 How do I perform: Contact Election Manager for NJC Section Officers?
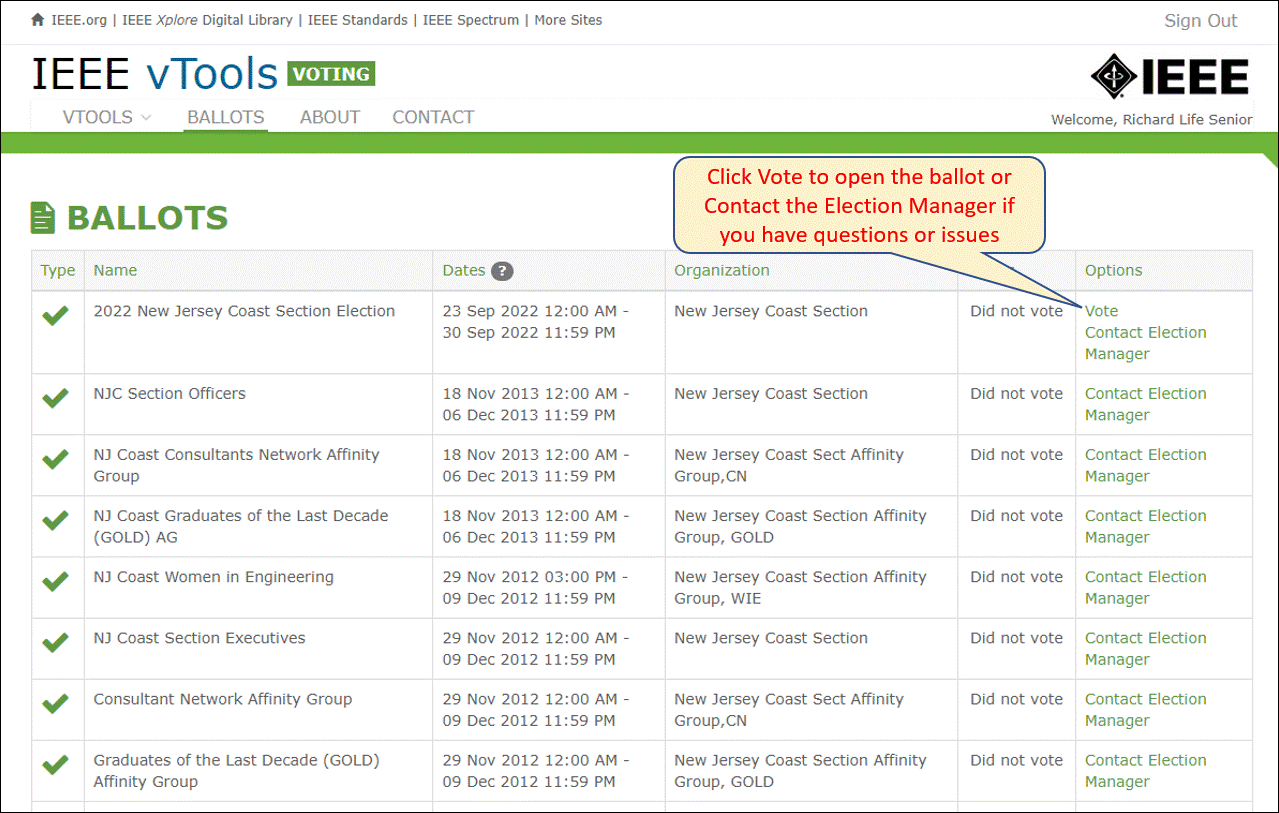pyautogui.click(x=1146, y=404)
